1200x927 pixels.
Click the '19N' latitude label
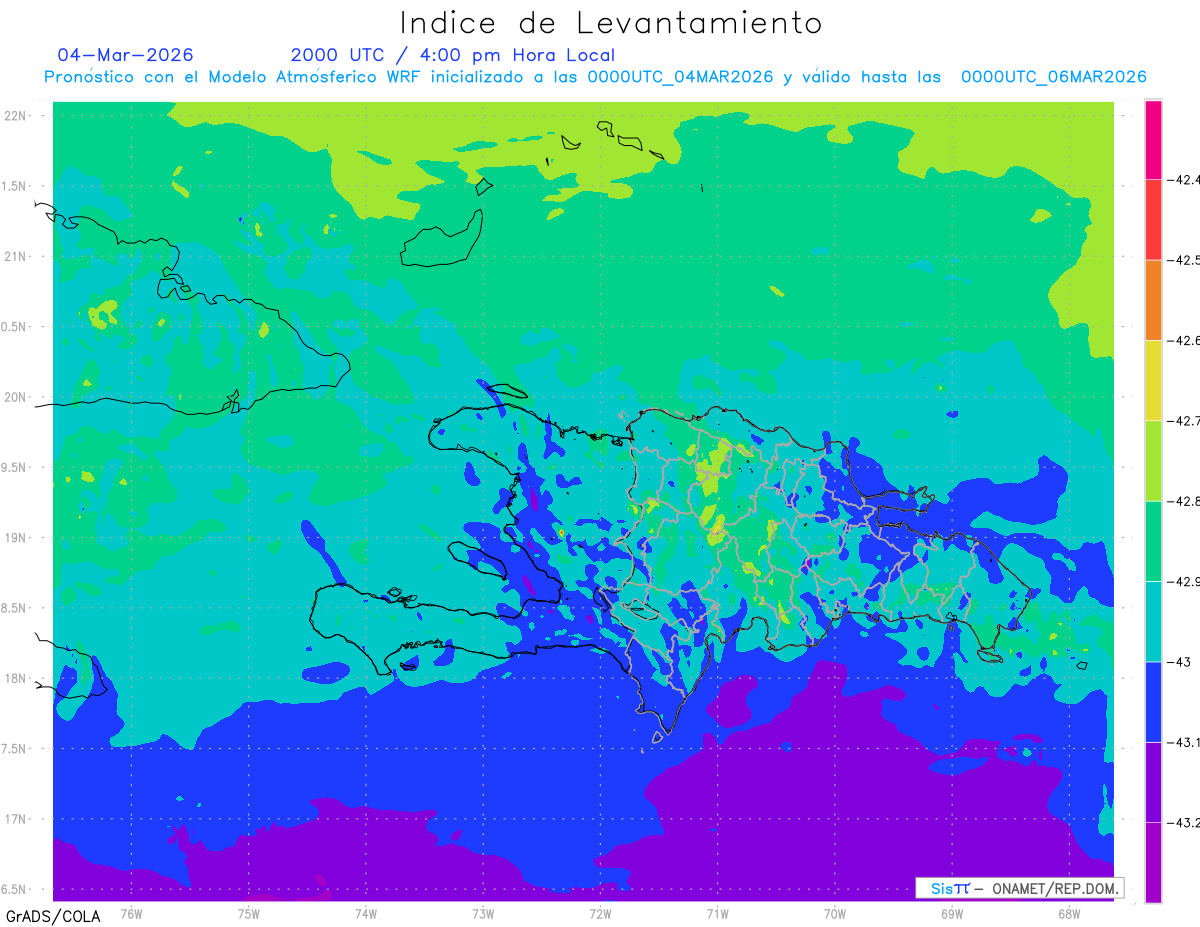click(x=17, y=538)
